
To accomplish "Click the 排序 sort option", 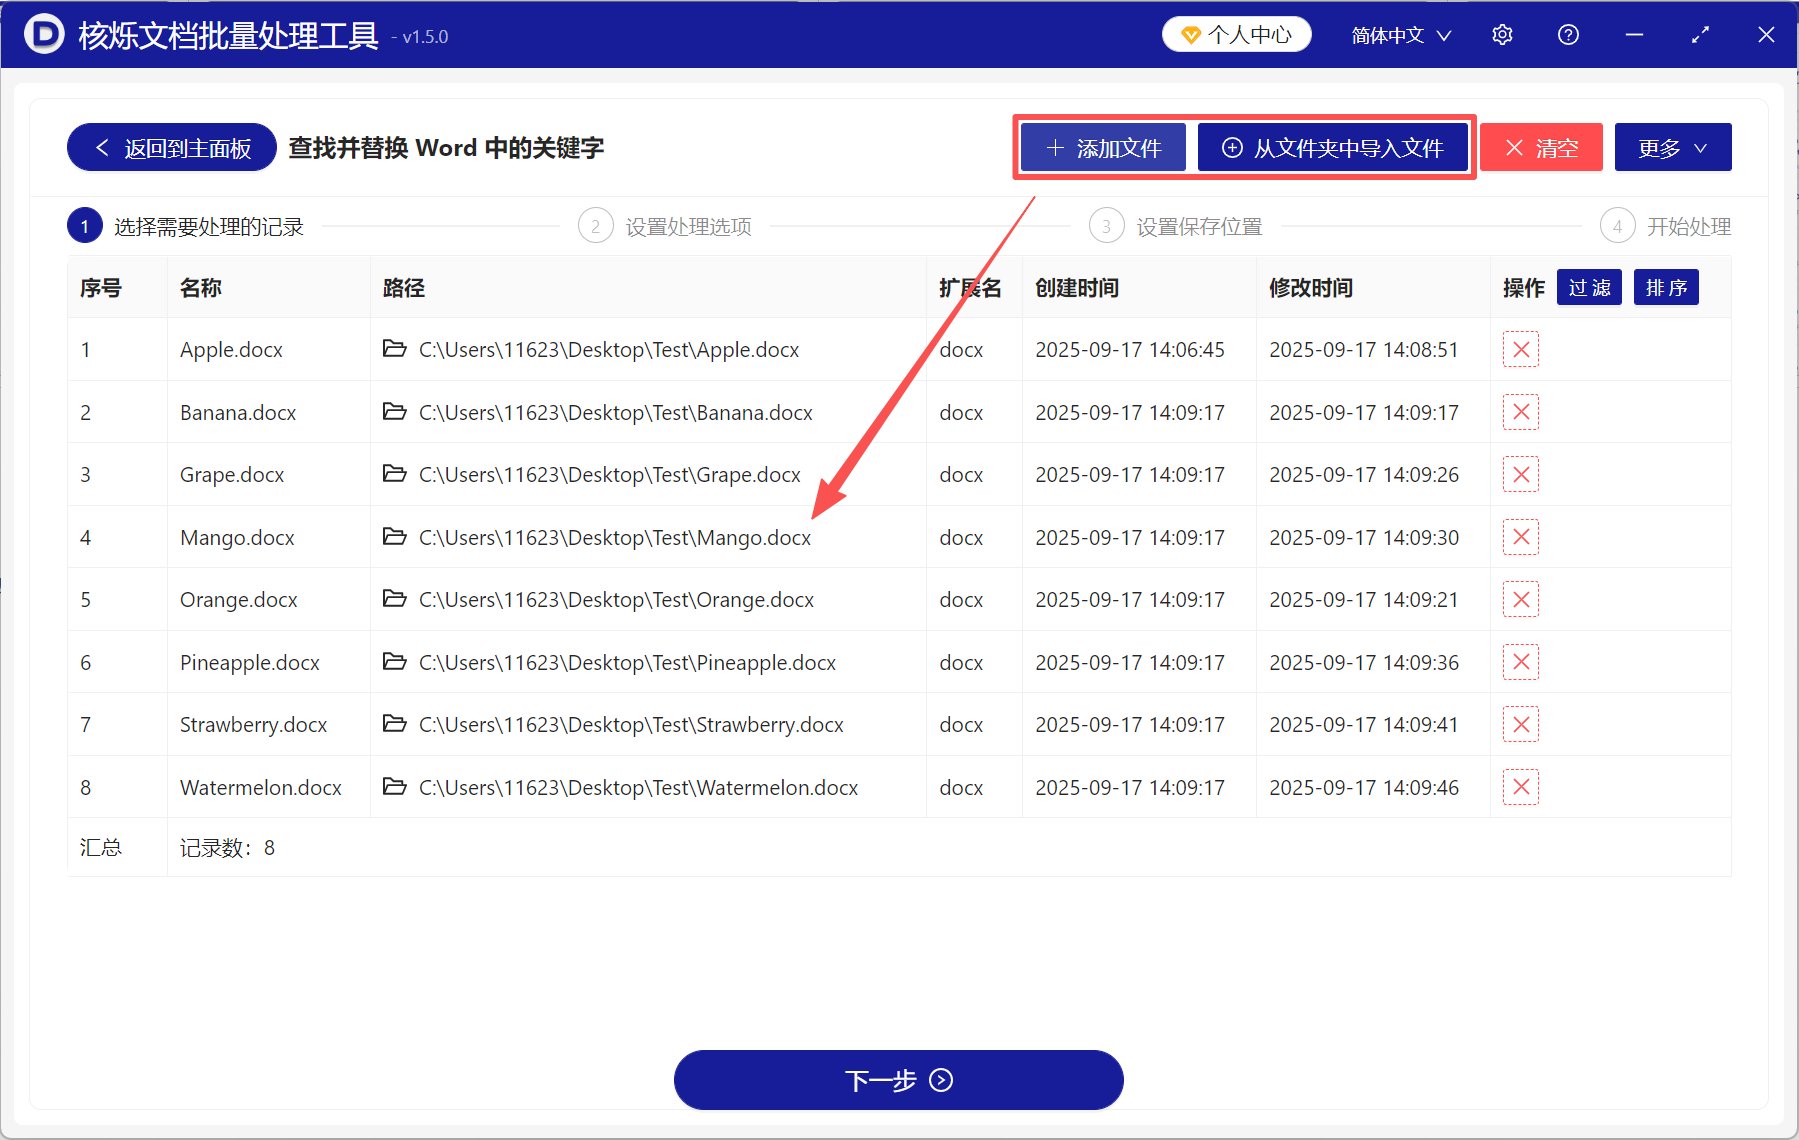I will 1665,287.
